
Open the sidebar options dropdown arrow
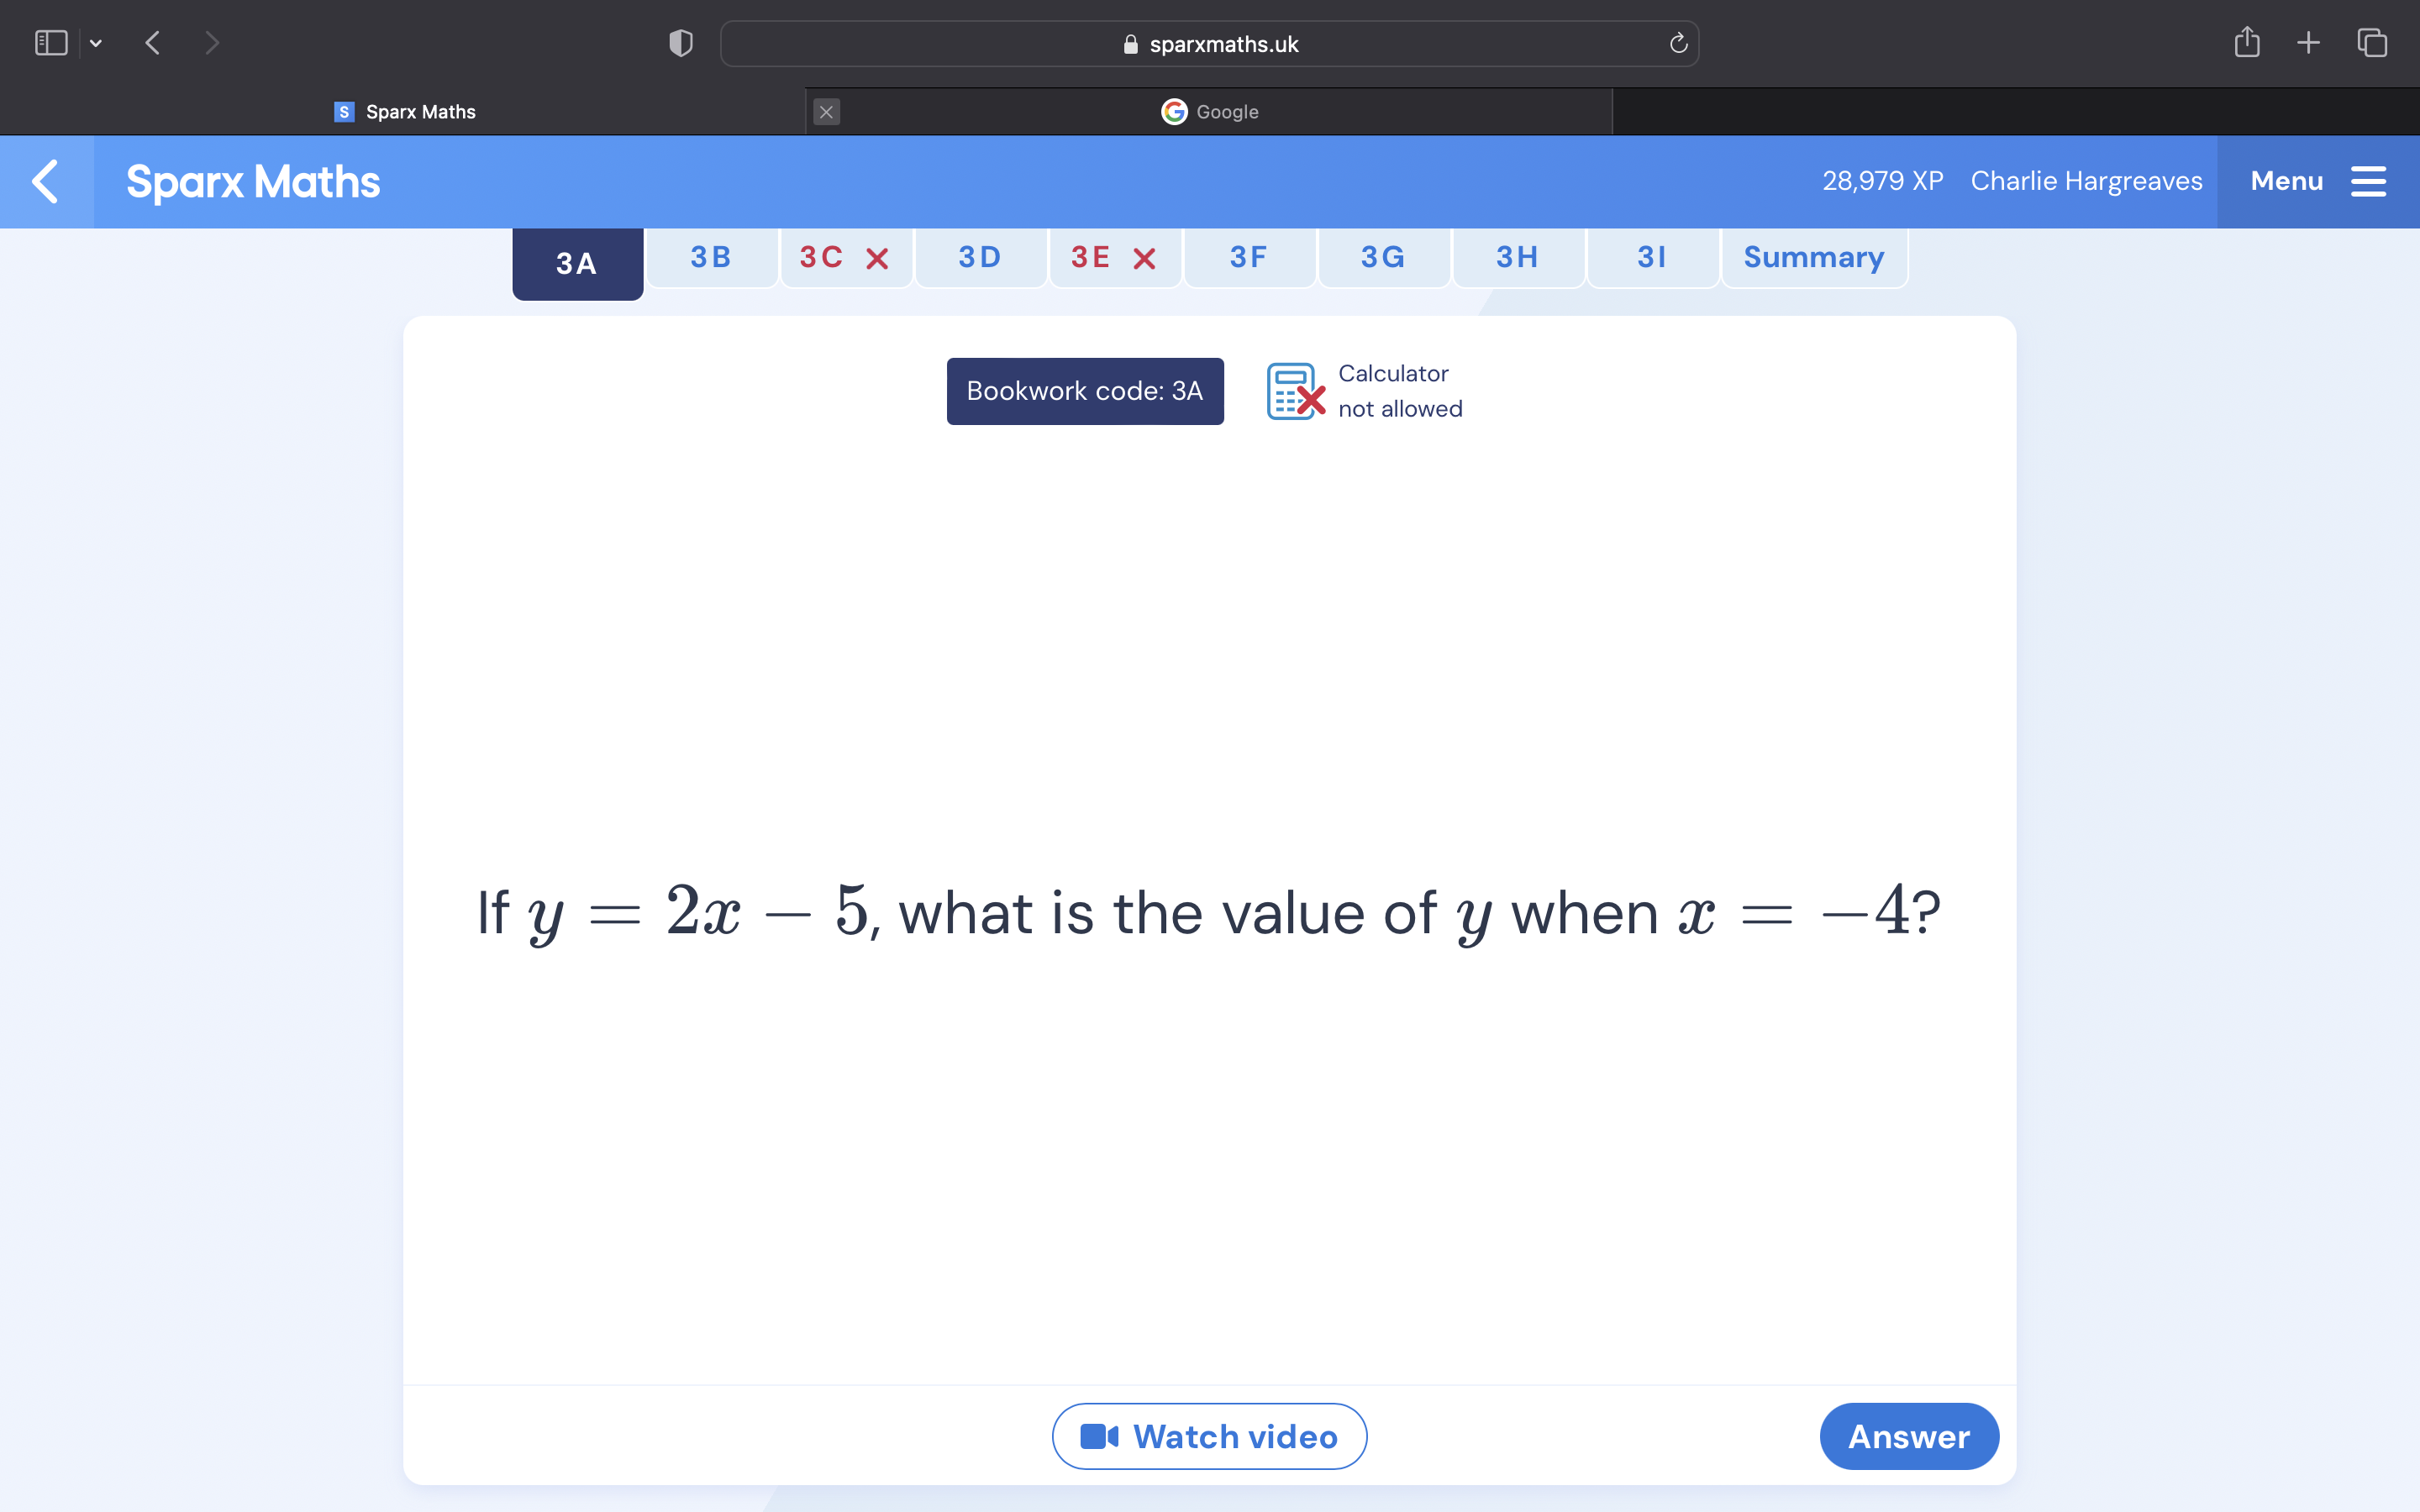(x=96, y=43)
